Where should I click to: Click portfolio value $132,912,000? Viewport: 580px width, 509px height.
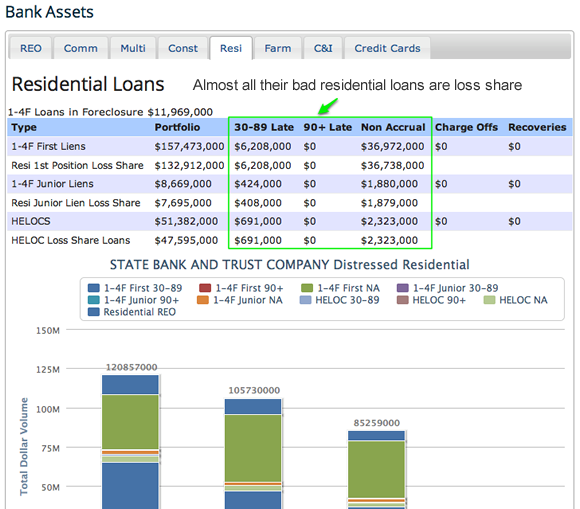click(189, 165)
